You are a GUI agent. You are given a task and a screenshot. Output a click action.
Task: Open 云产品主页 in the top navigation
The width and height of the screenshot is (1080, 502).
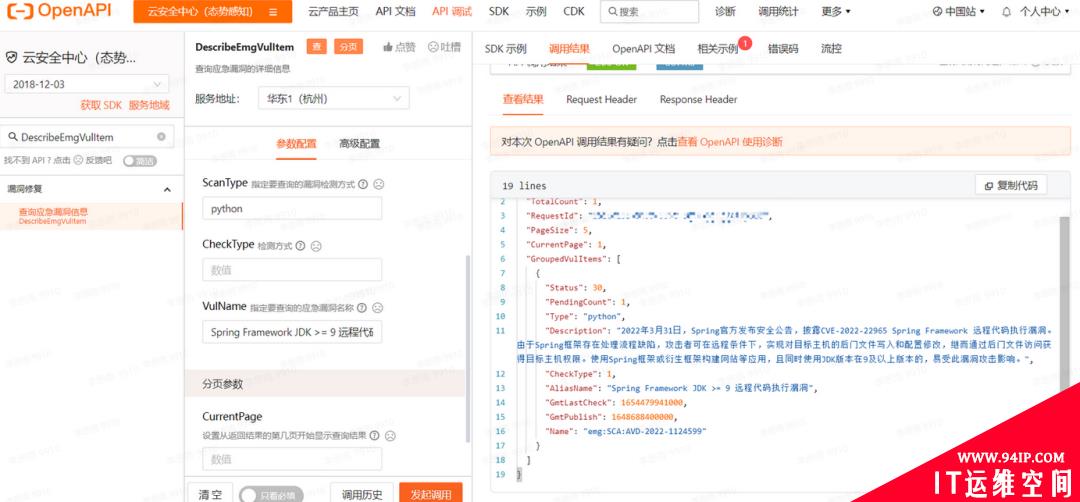coord(333,12)
